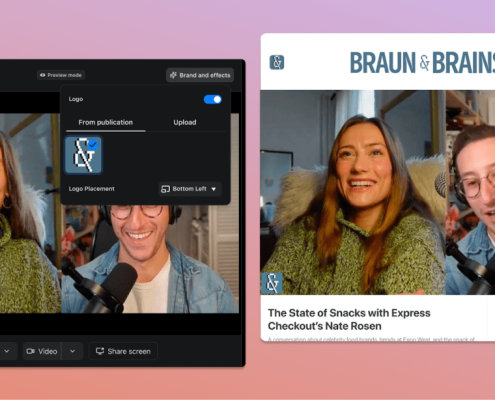Click the Video camera button
The height and width of the screenshot is (400, 495).
tap(42, 351)
